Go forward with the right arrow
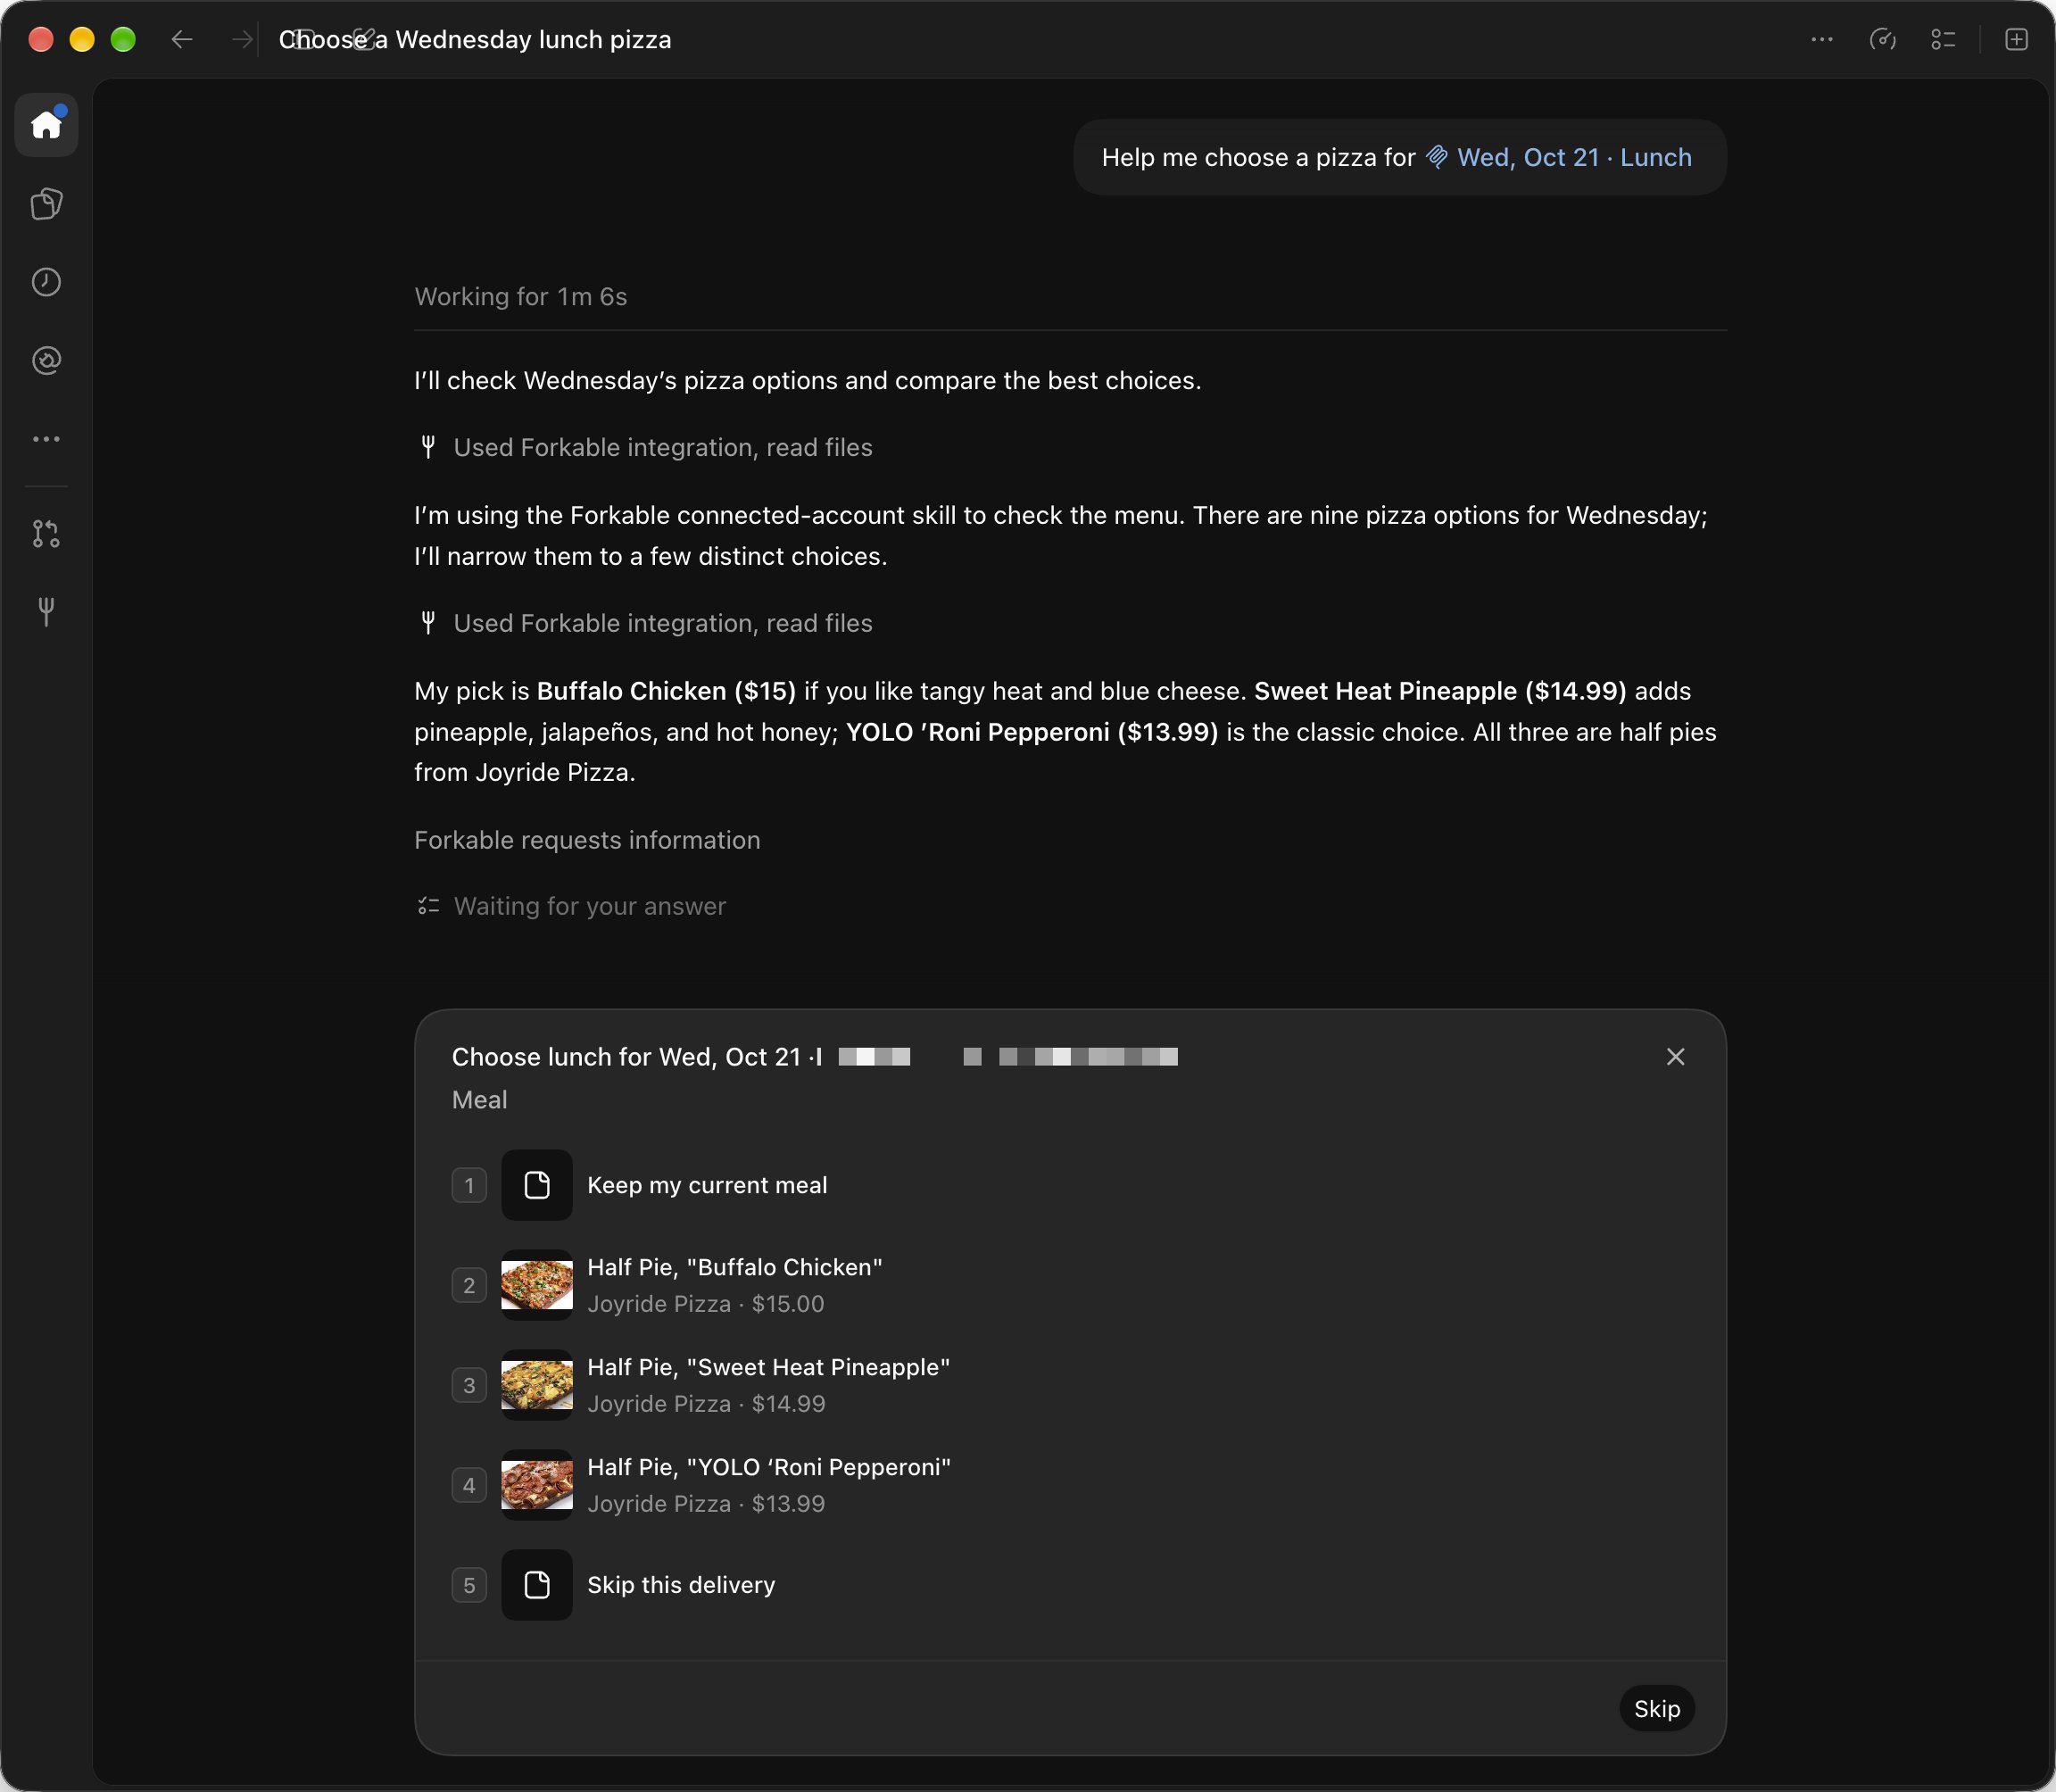 [241, 39]
